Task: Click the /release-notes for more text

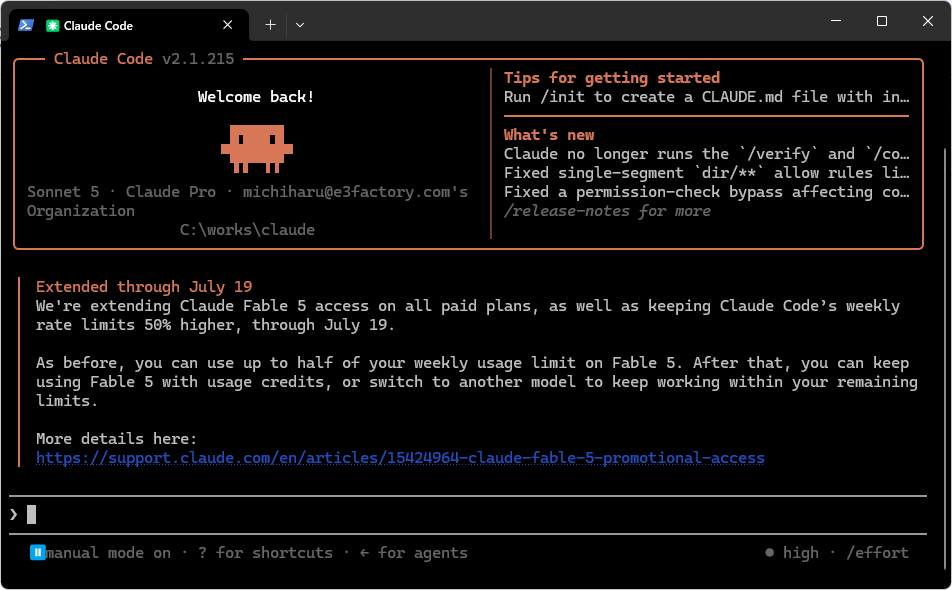Action: tap(607, 211)
